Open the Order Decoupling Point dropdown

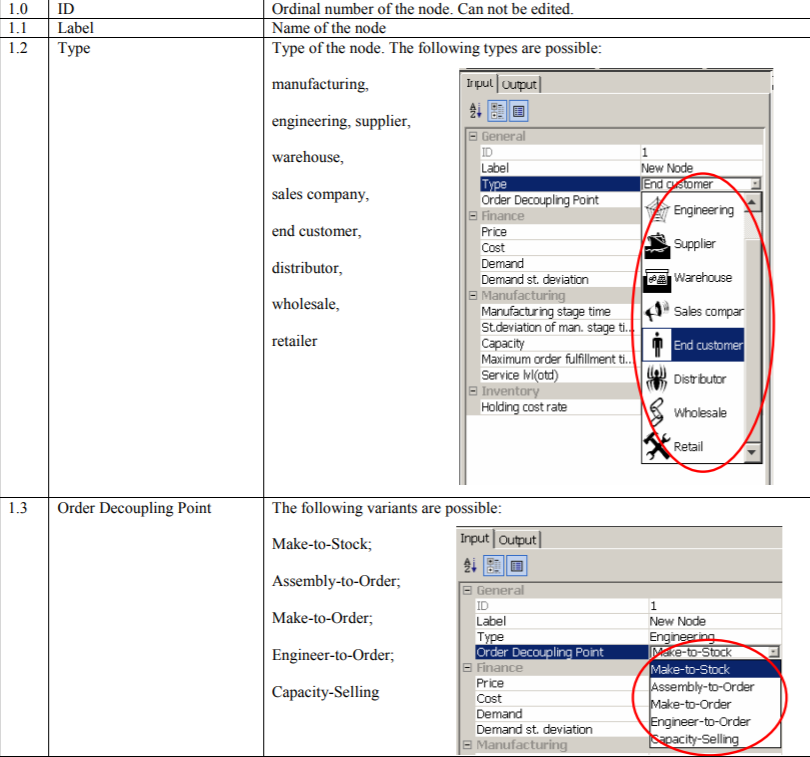[x=775, y=651]
